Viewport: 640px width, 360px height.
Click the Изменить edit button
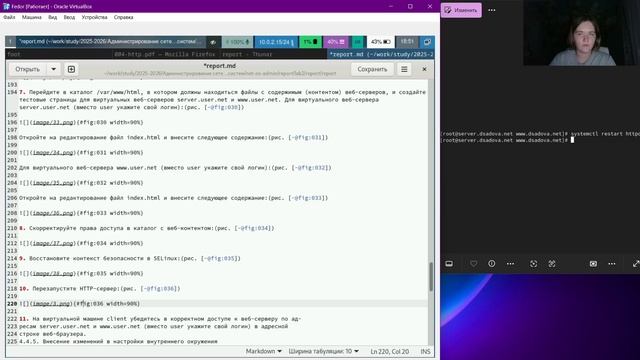[x=461, y=10]
